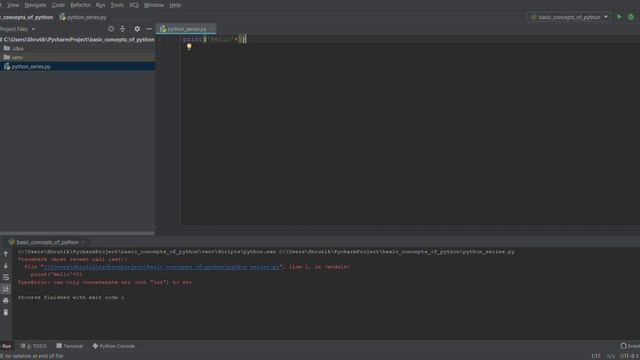The image size is (640, 360).
Task: Start debugging with the green bug icon
Action: tap(631, 17)
